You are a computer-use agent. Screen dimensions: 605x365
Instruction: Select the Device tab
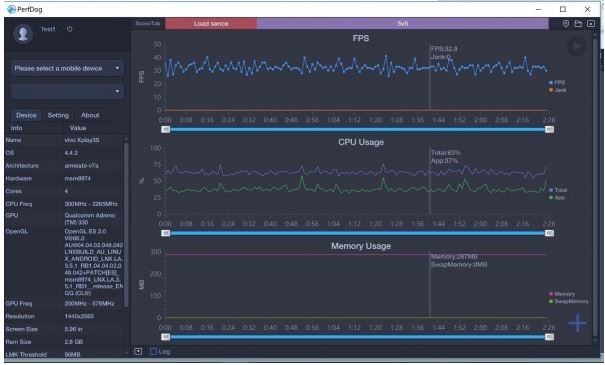point(26,115)
